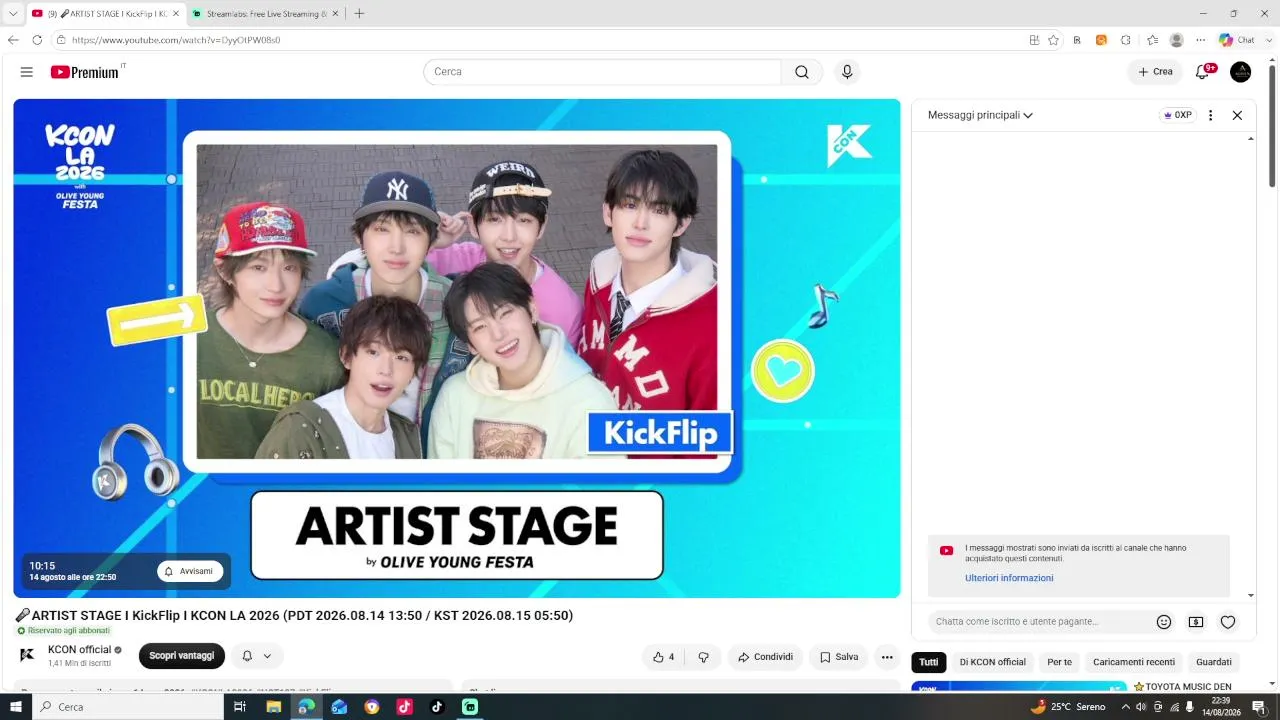The height and width of the screenshot is (720, 1280).
Task: Bookmark this page with star icon
Action: (x=1053, y=40)
